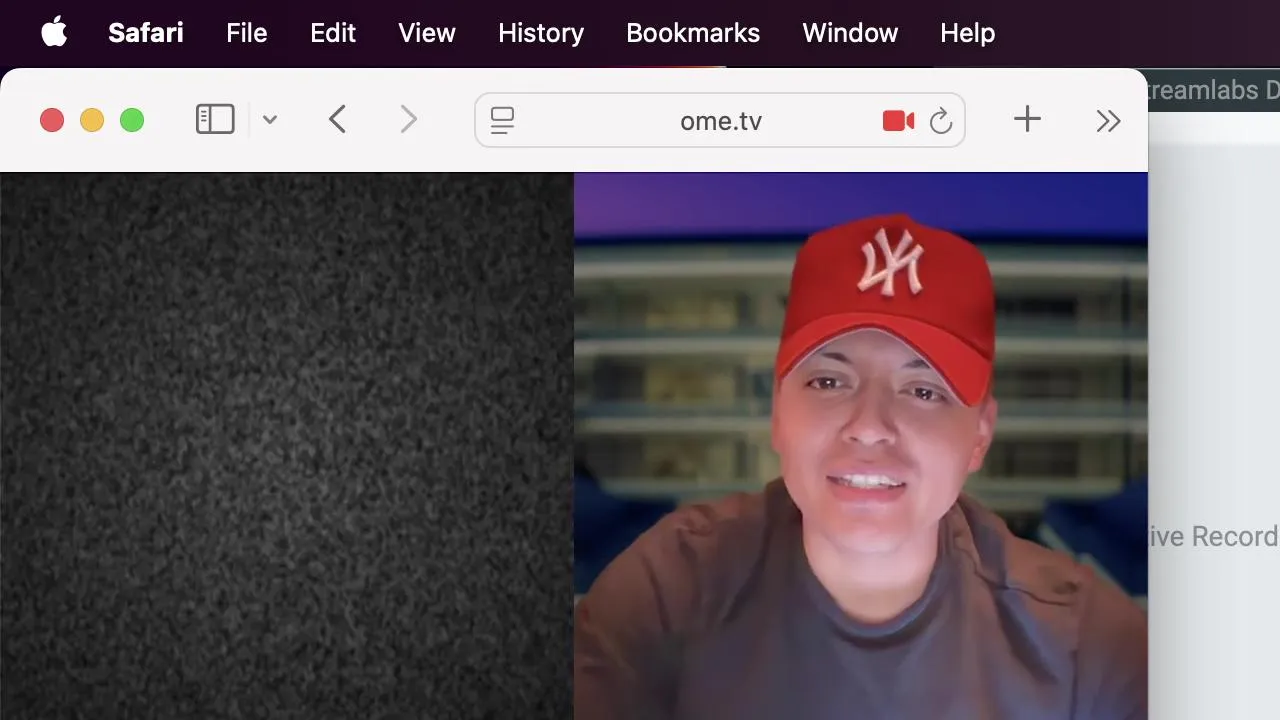Minimize the Safari window

tap(92, 121)
